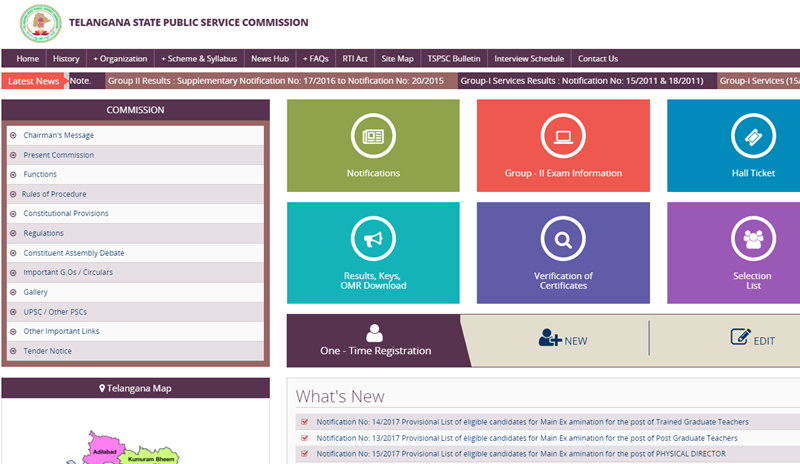This screenshot has height=464, width=800.
Task: Click the EDIT registration pencil icon
Action: pos(740,338)
